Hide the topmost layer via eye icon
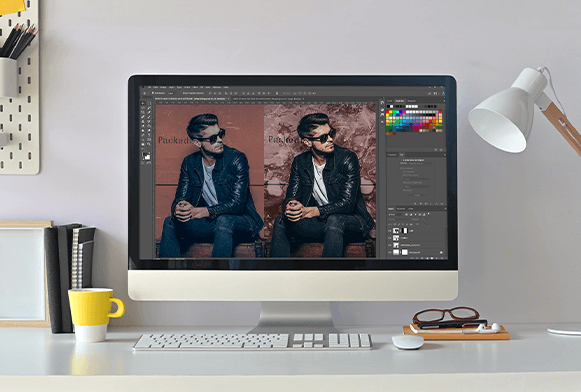The width and height of the screenshot is (581, 392). pyautogui.click(x=389, y=231)
